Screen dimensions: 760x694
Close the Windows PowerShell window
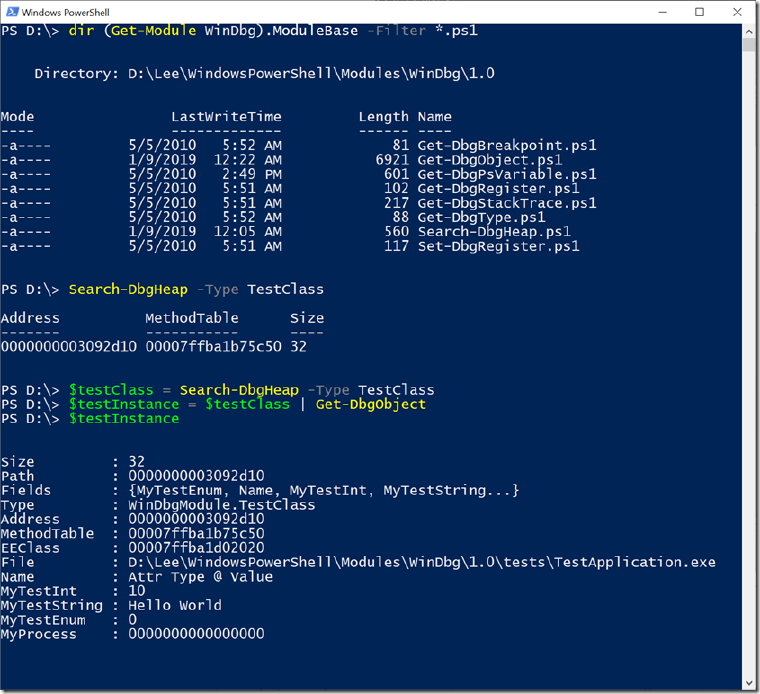[x=737, y=12]
